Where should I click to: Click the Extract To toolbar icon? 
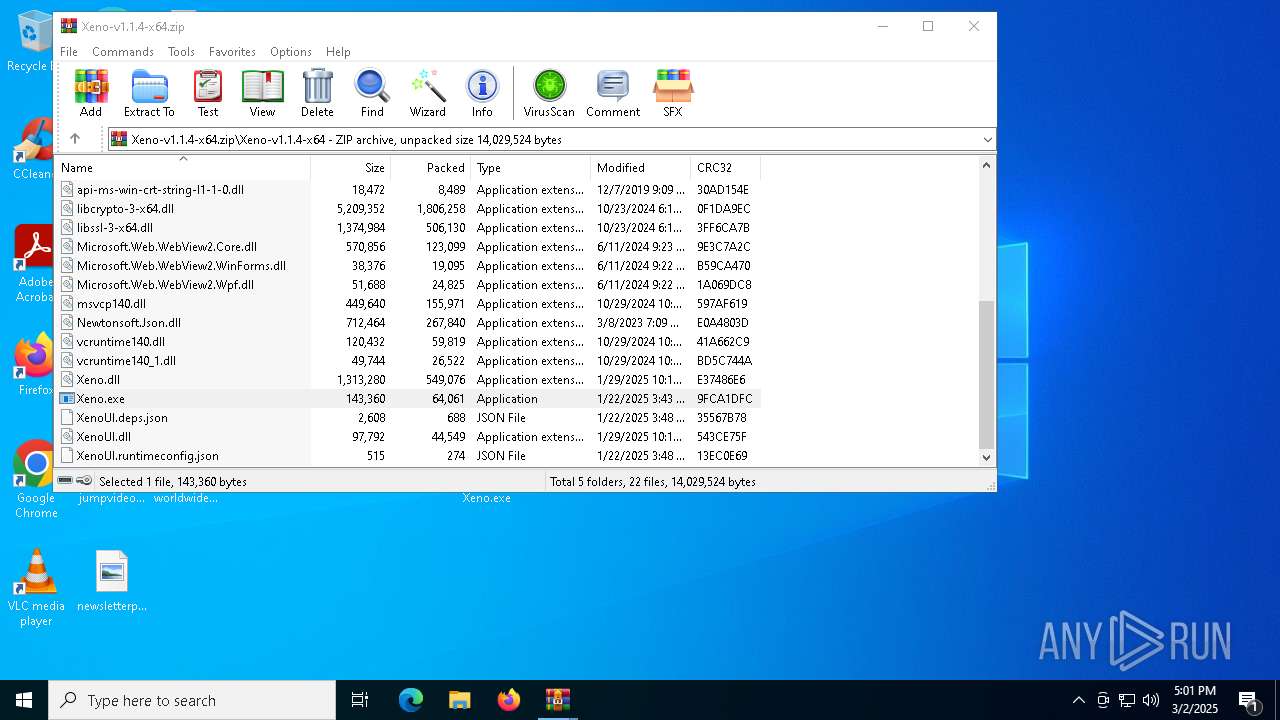(149, 93)
